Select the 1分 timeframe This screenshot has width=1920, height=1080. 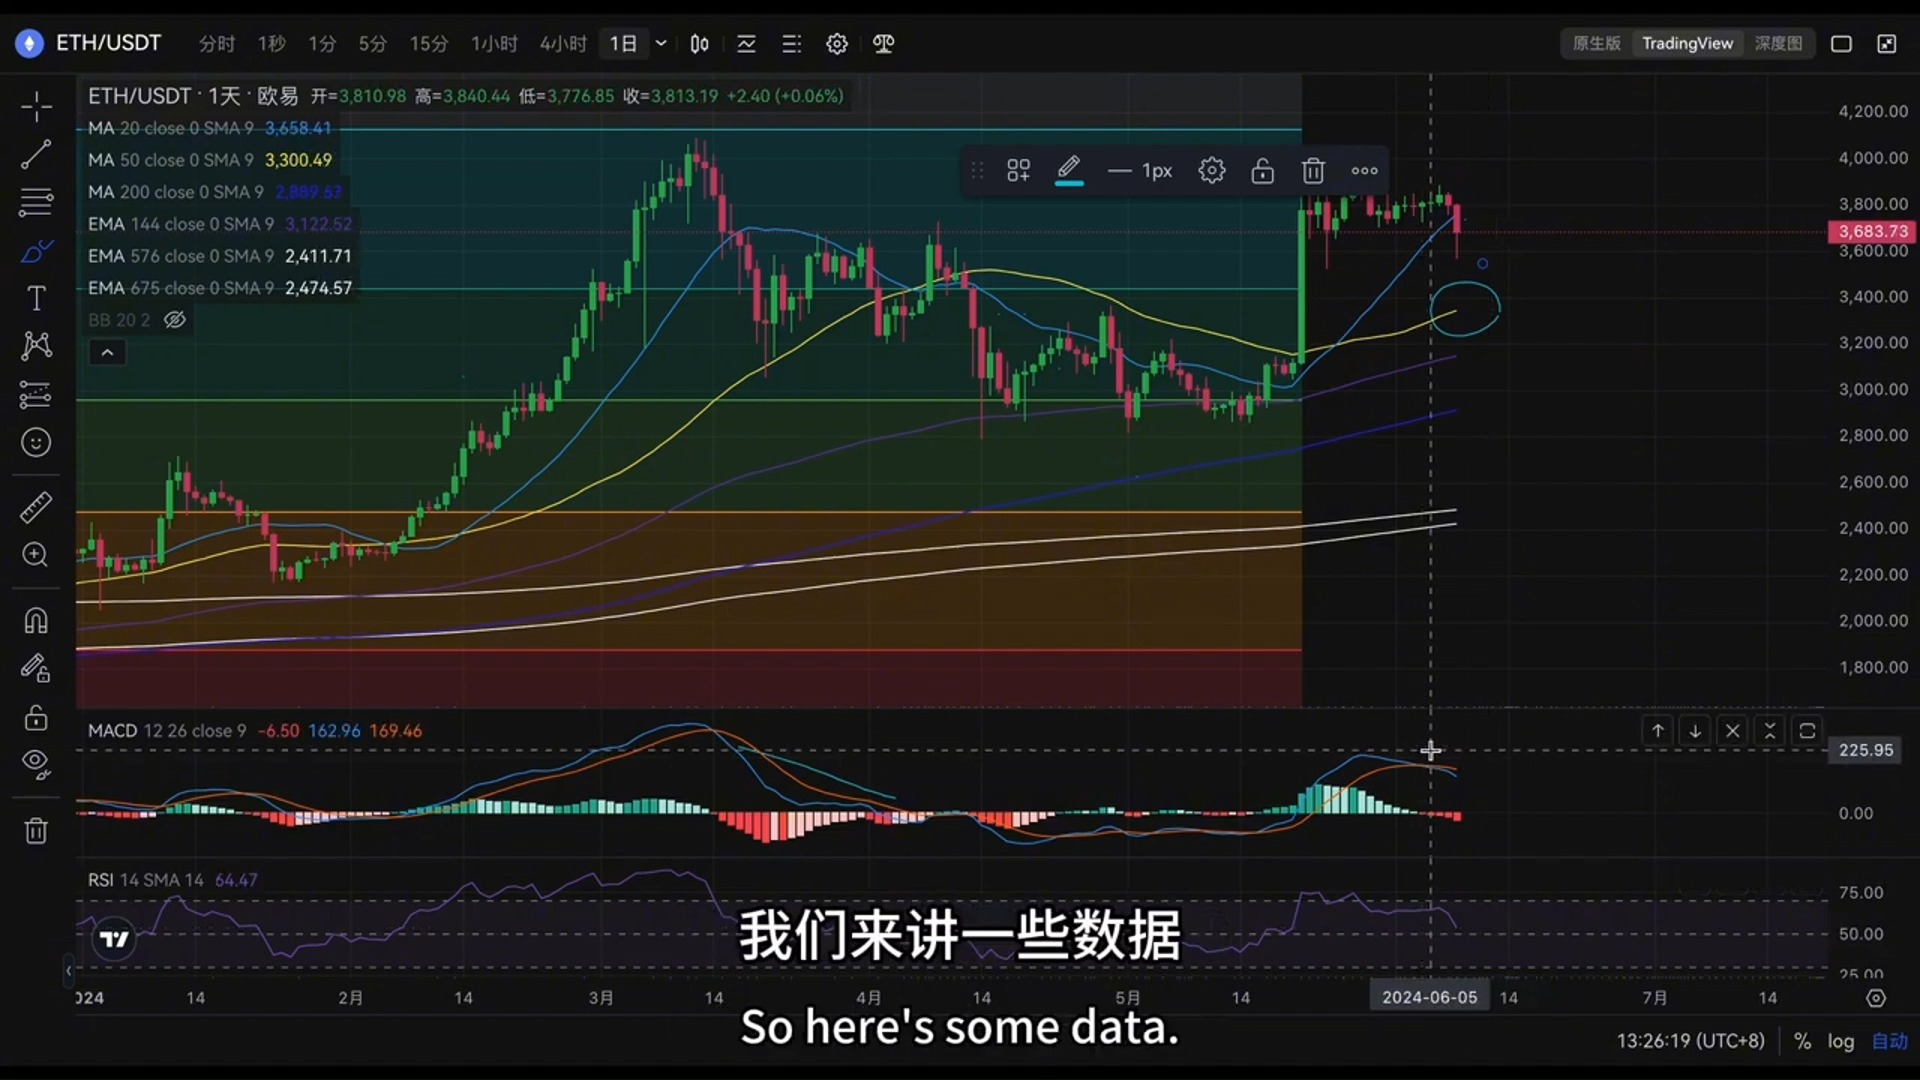coord(322,44)
